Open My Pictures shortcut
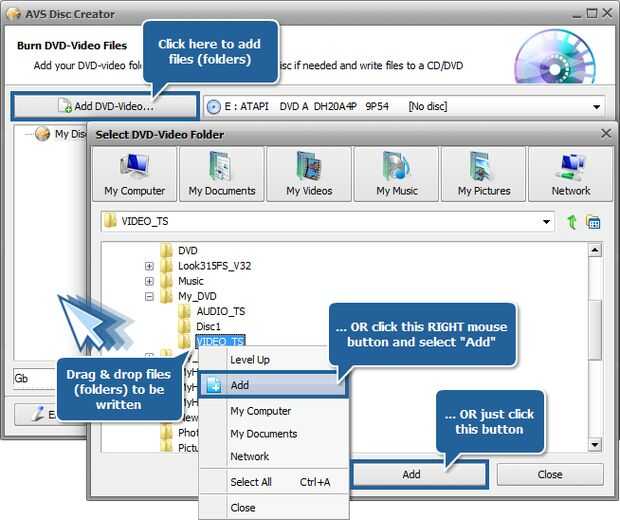Screen dimensions: 620x520 point(484,174)
